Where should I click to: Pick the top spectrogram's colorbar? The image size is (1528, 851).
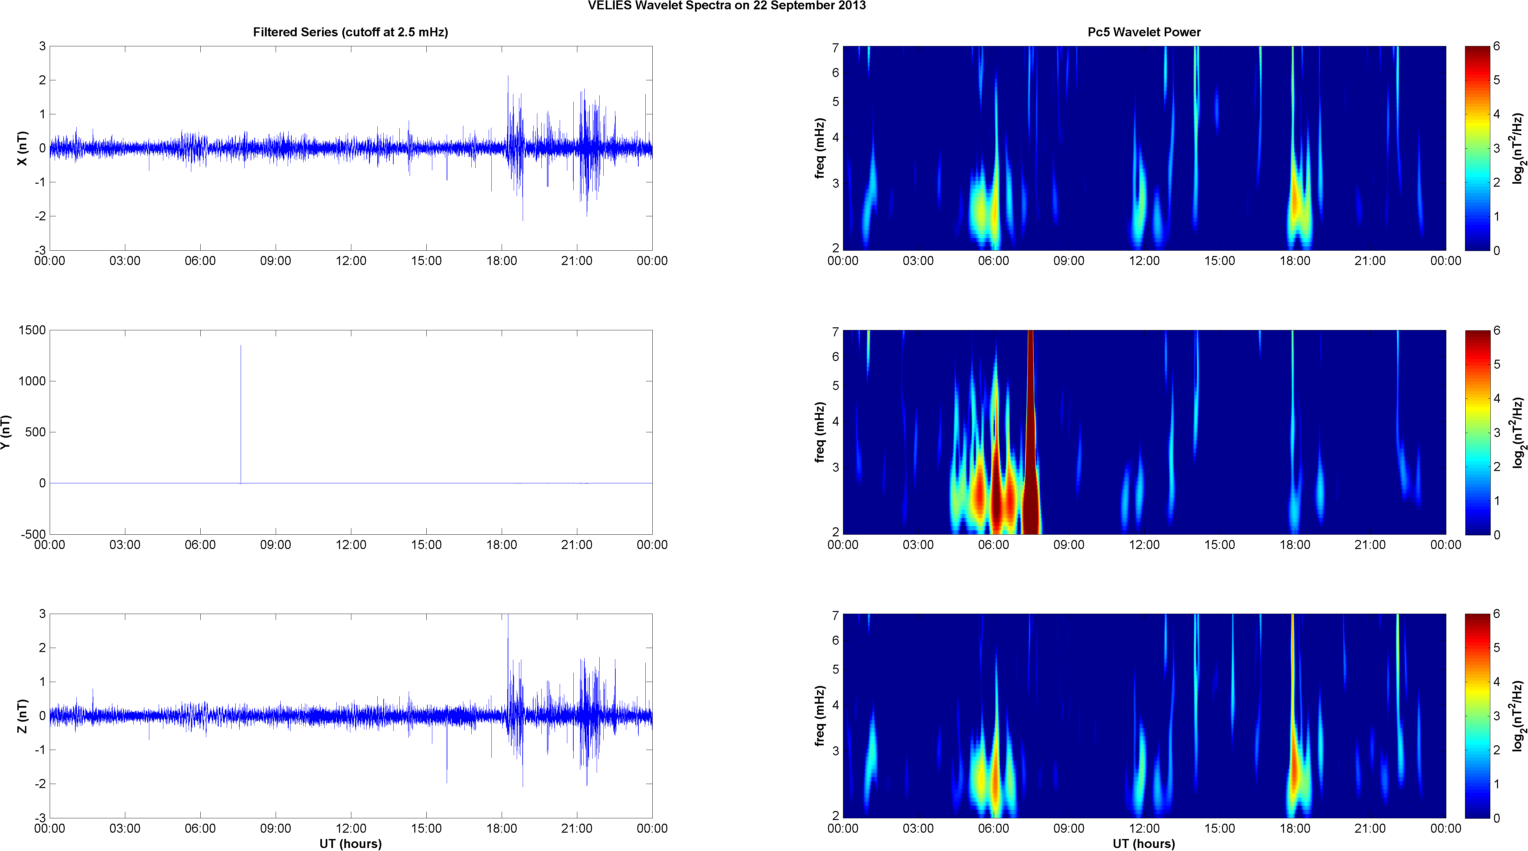click(1477, 148)
